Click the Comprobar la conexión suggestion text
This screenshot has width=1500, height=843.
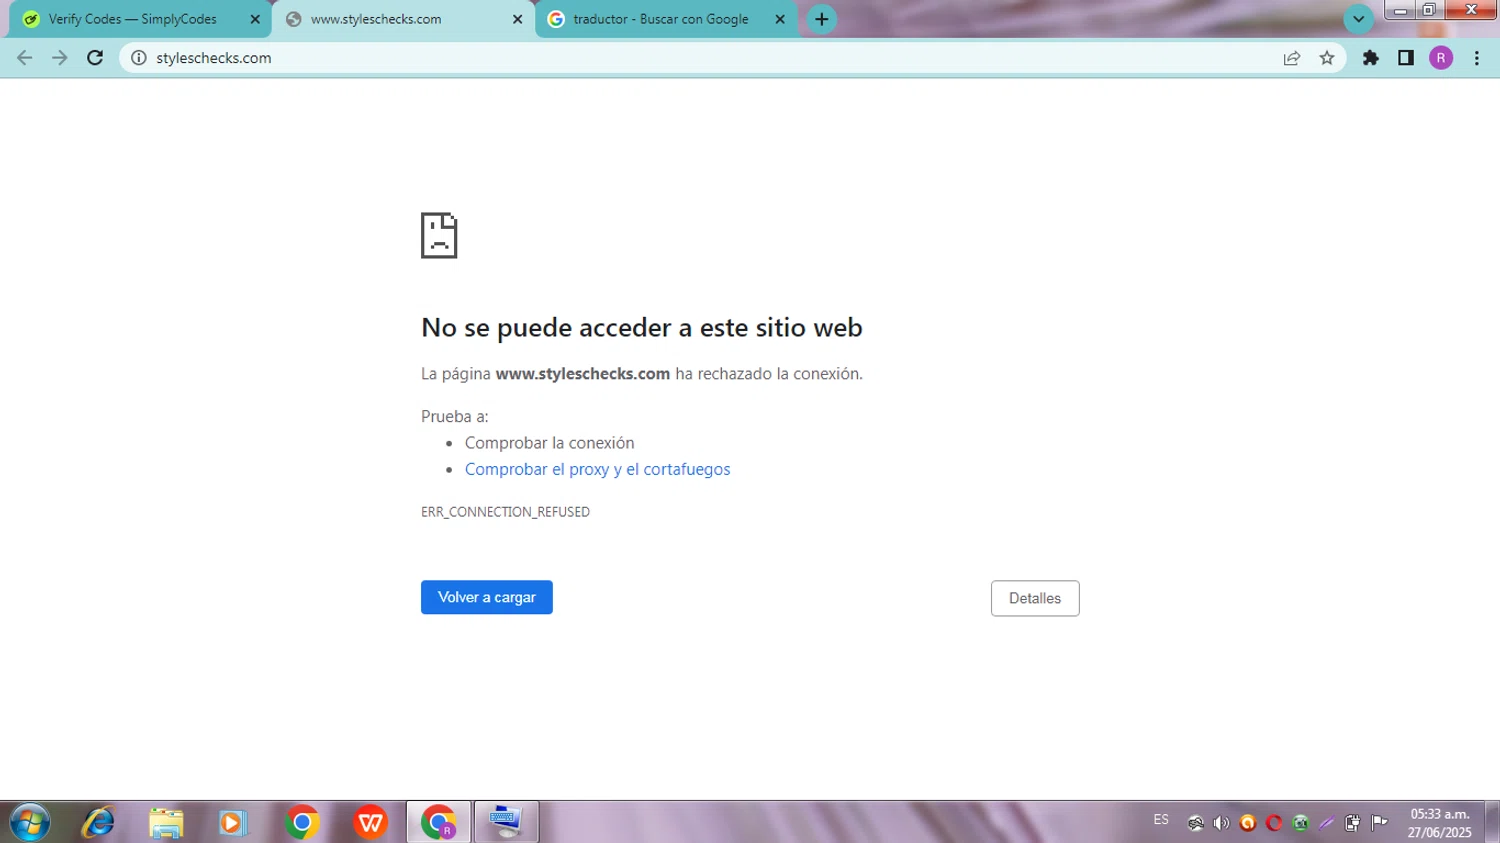(x=549, y=442)
